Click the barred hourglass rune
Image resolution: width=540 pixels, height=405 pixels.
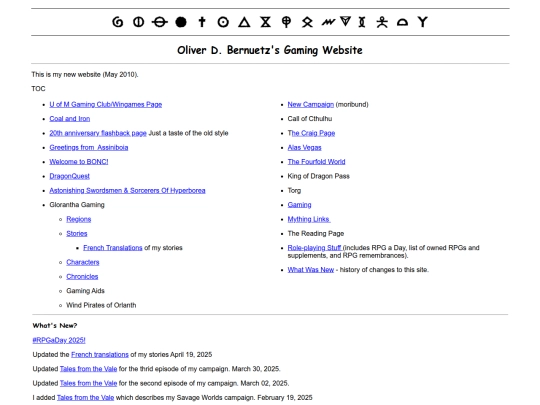point(266,22)
